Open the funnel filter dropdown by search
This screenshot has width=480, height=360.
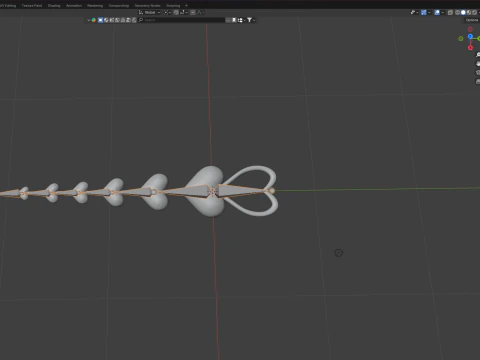coord(251,20)
